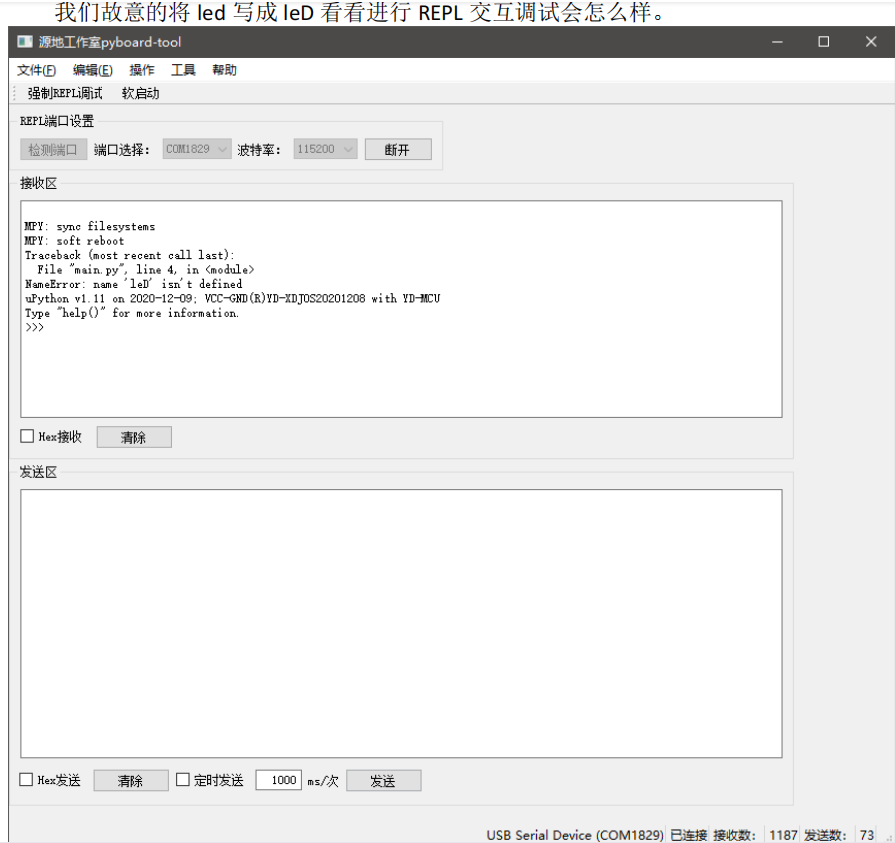Click the 发送 send button
The width and height of the screenshot is (895, 843).
coord(384,781)
